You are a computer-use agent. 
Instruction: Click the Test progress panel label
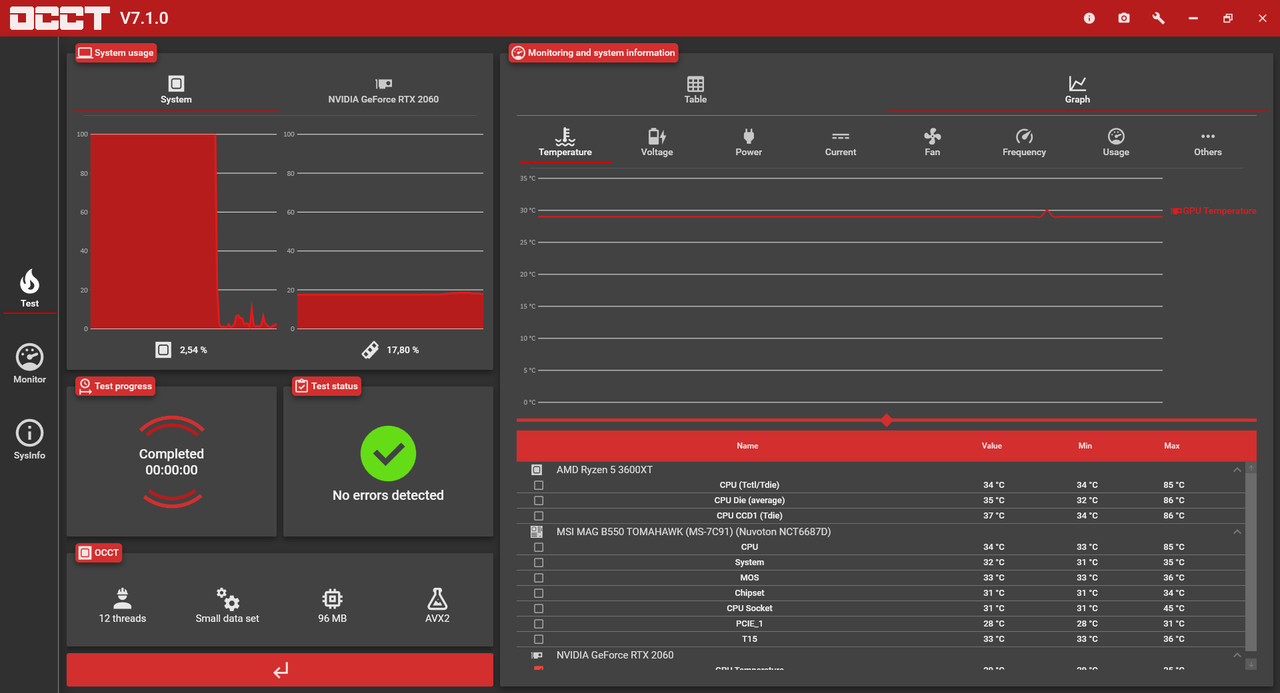[115, 386]
